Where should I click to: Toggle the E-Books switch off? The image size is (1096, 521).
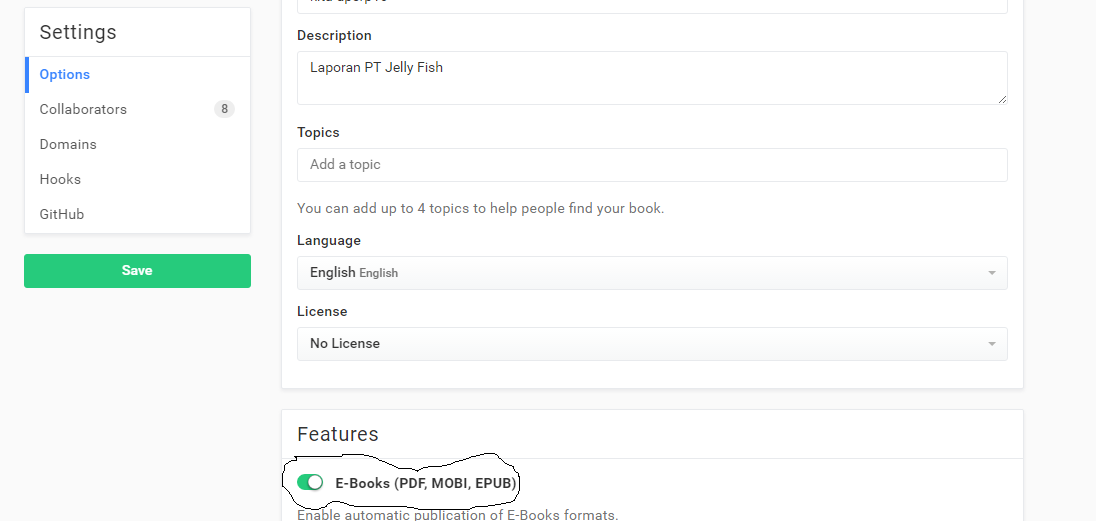[x=310, y=483]
